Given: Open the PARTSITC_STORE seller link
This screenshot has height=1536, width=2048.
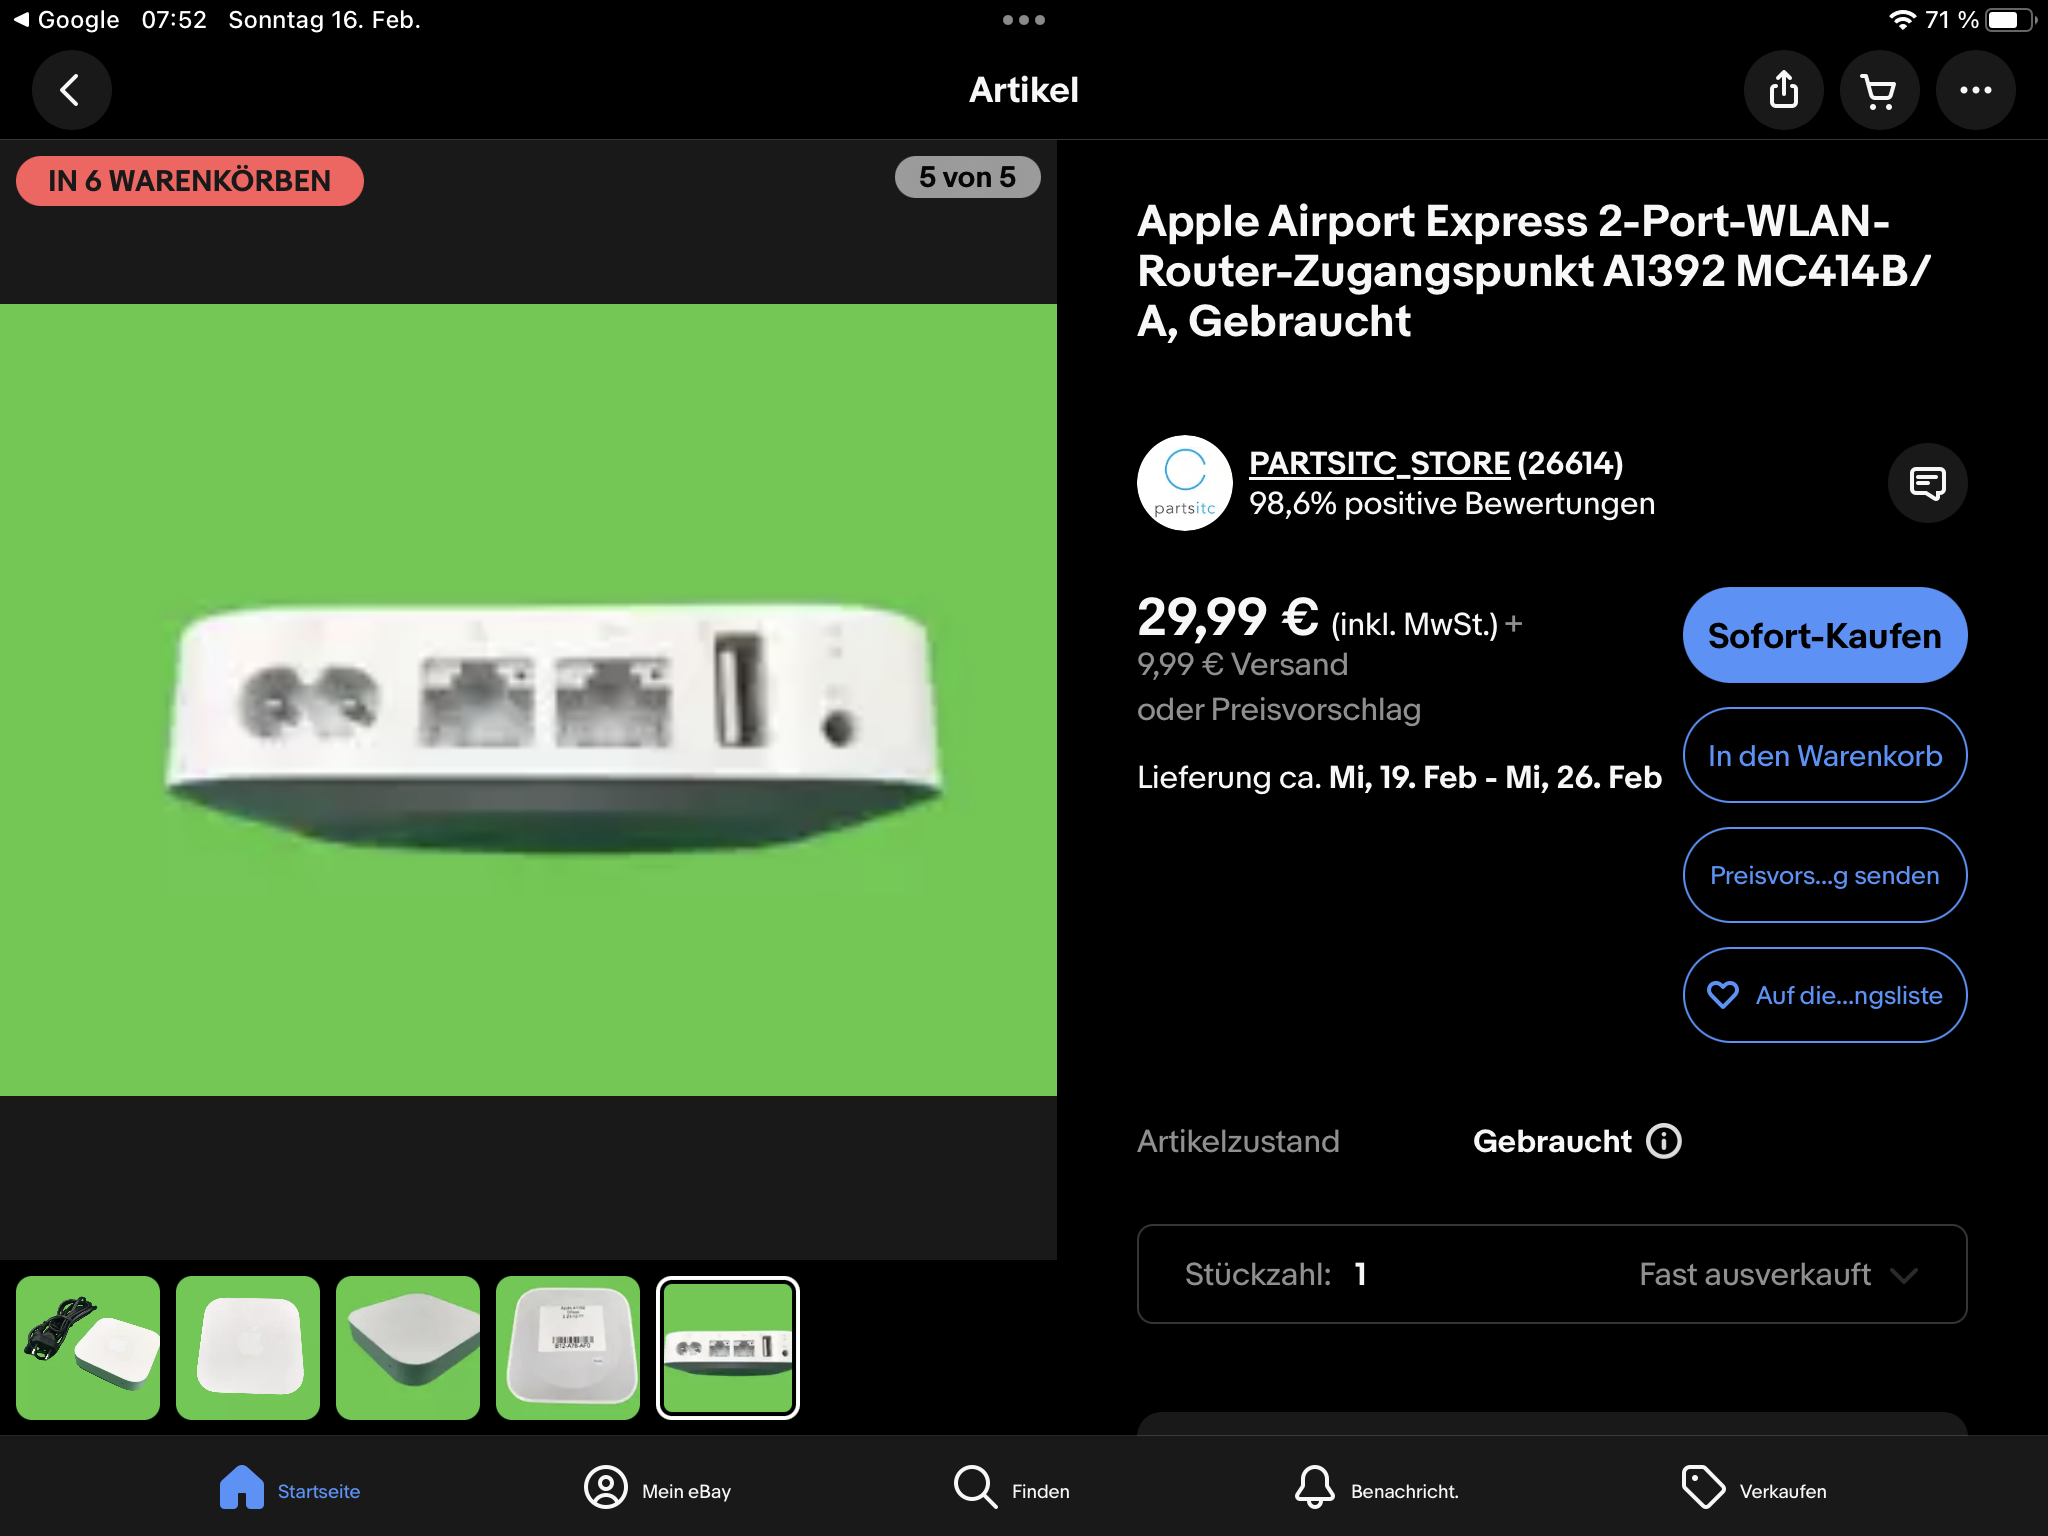Looking at the screenshot, I should (x=1379, y=463).
